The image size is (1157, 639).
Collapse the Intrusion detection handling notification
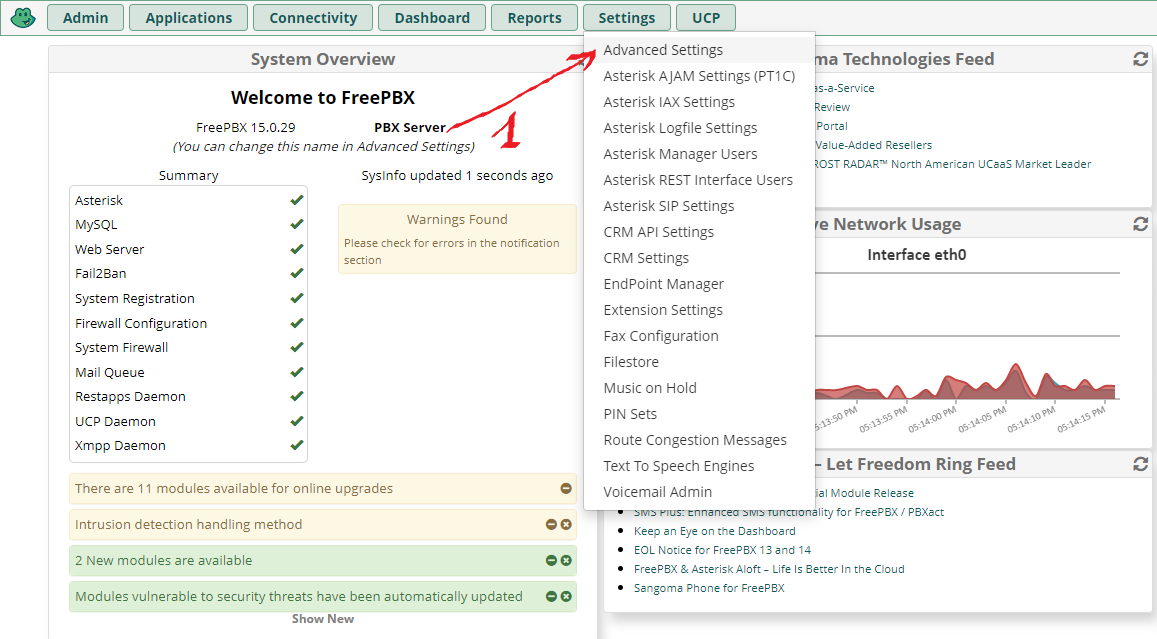pyautogui.click(x=551, y=525)
